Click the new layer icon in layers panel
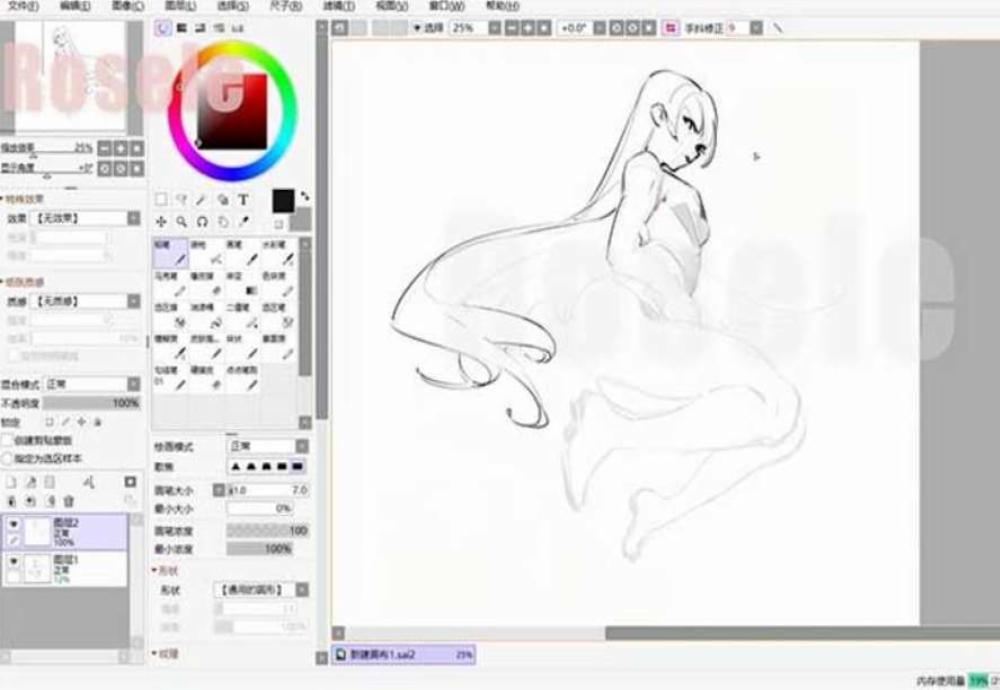1000x690 pixels. (x=12, y=482)
